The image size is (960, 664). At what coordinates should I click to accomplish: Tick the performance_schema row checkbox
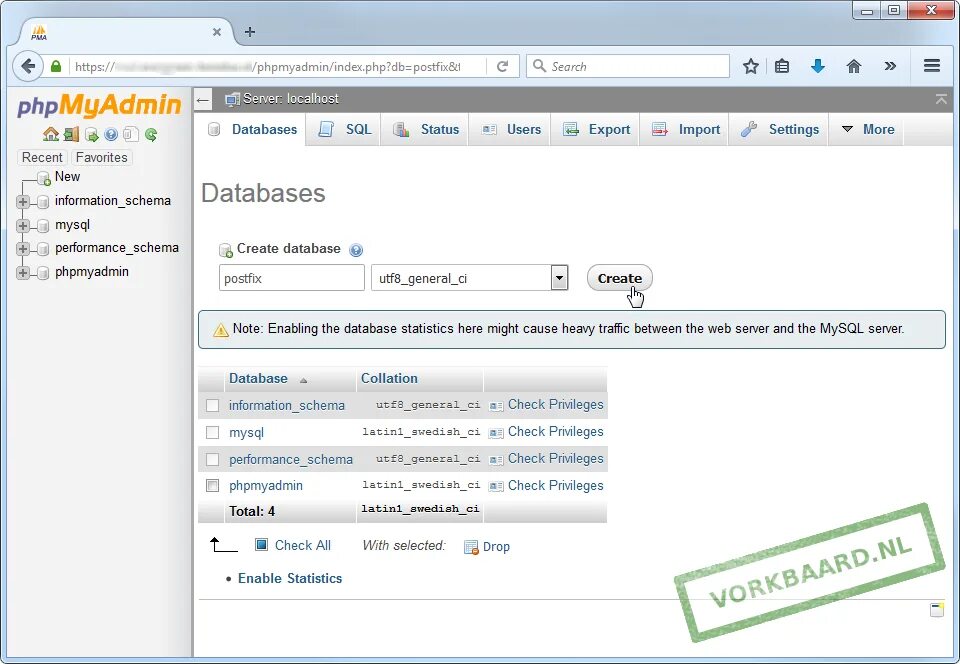(212, 459)
